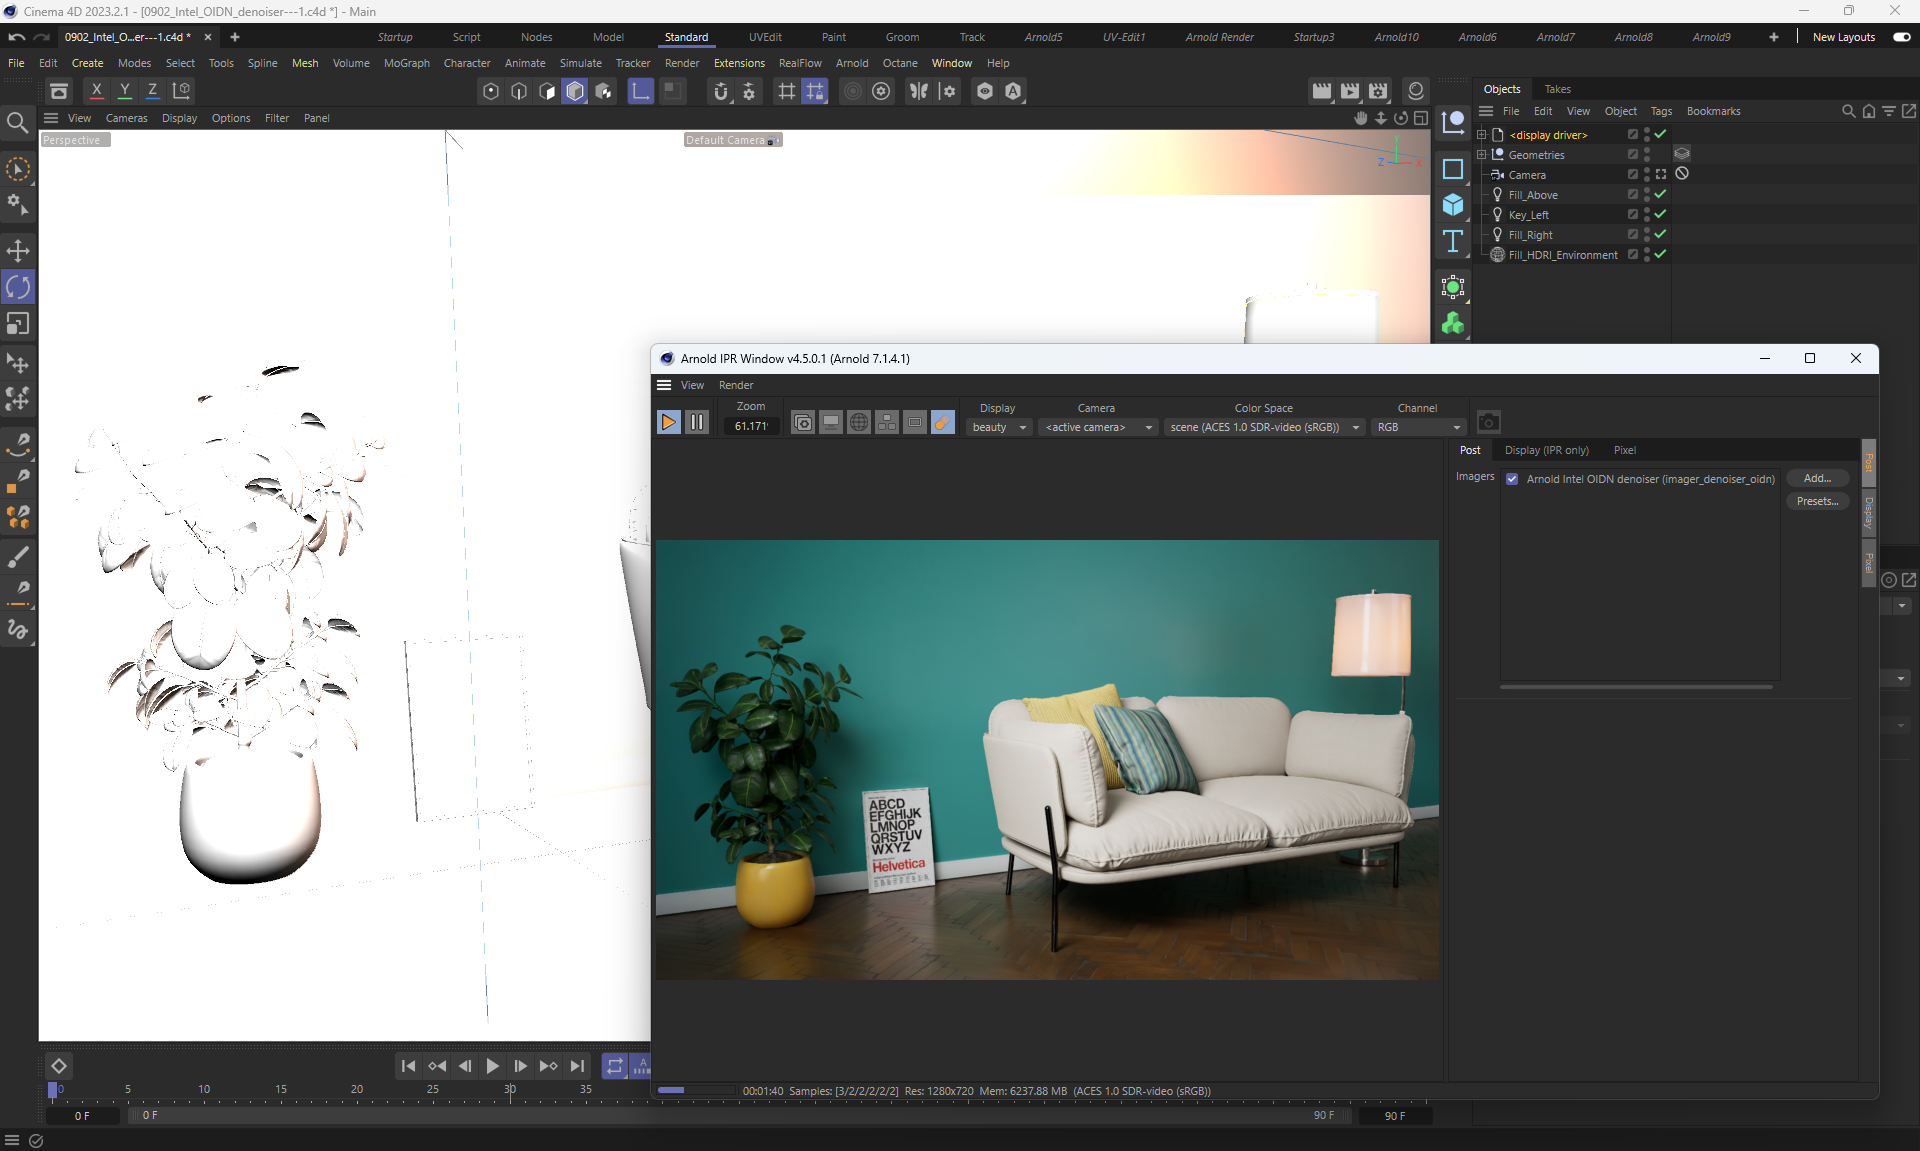Start IPR render with play button

(x=668, y=423)
